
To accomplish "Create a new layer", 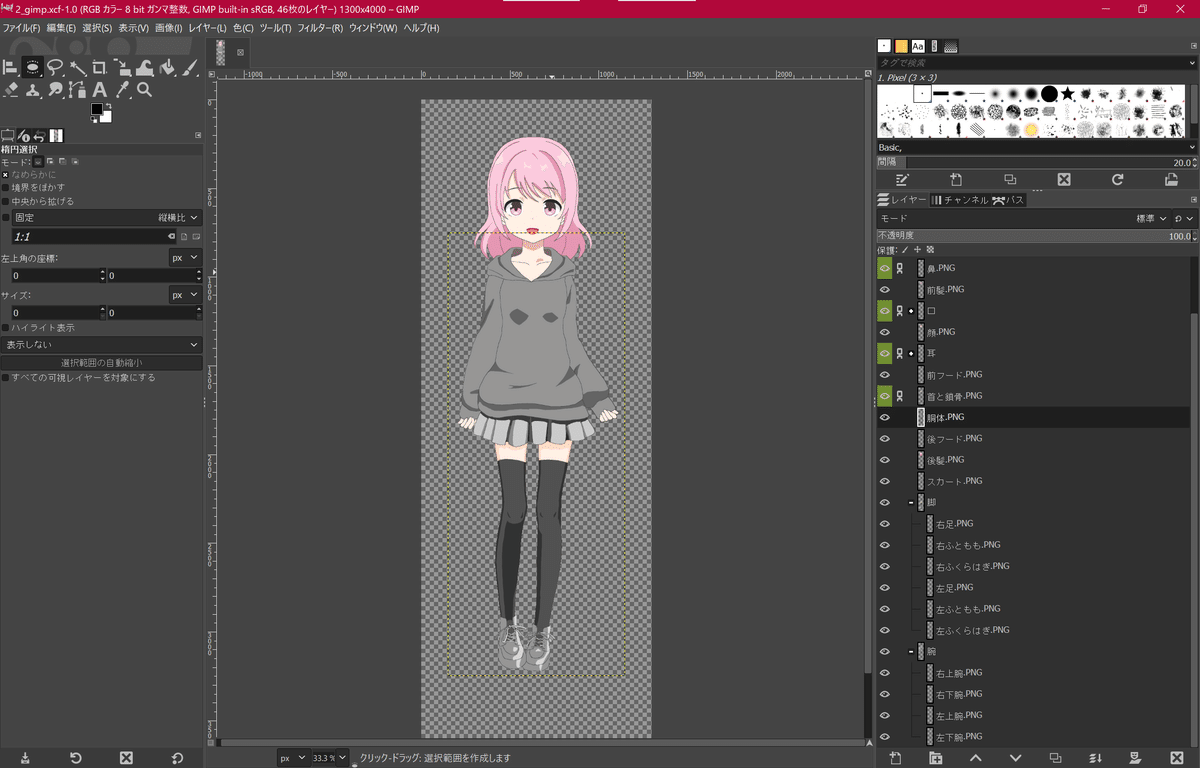I will [895, 758].
